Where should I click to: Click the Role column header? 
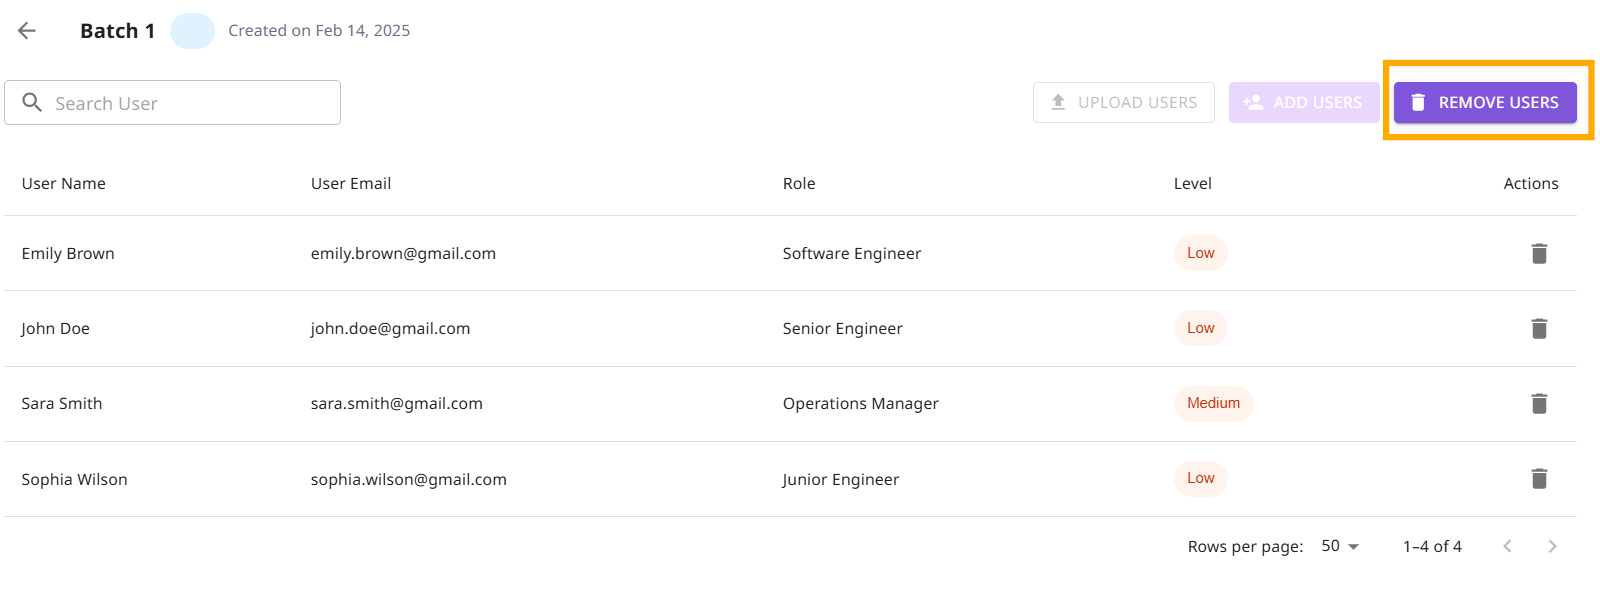click(799, 184)
